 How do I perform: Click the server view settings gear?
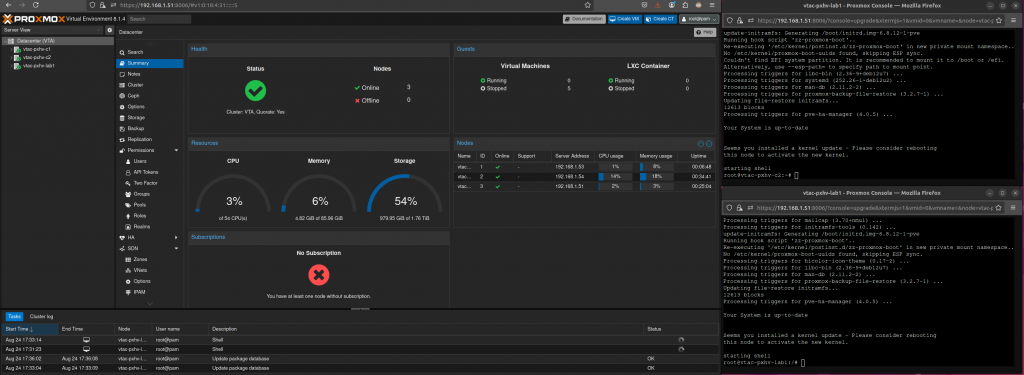coord(110,30)
